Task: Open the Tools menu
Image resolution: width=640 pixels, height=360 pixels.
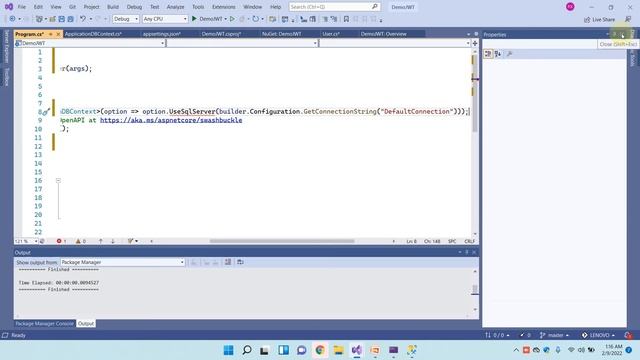Action: 198,7
